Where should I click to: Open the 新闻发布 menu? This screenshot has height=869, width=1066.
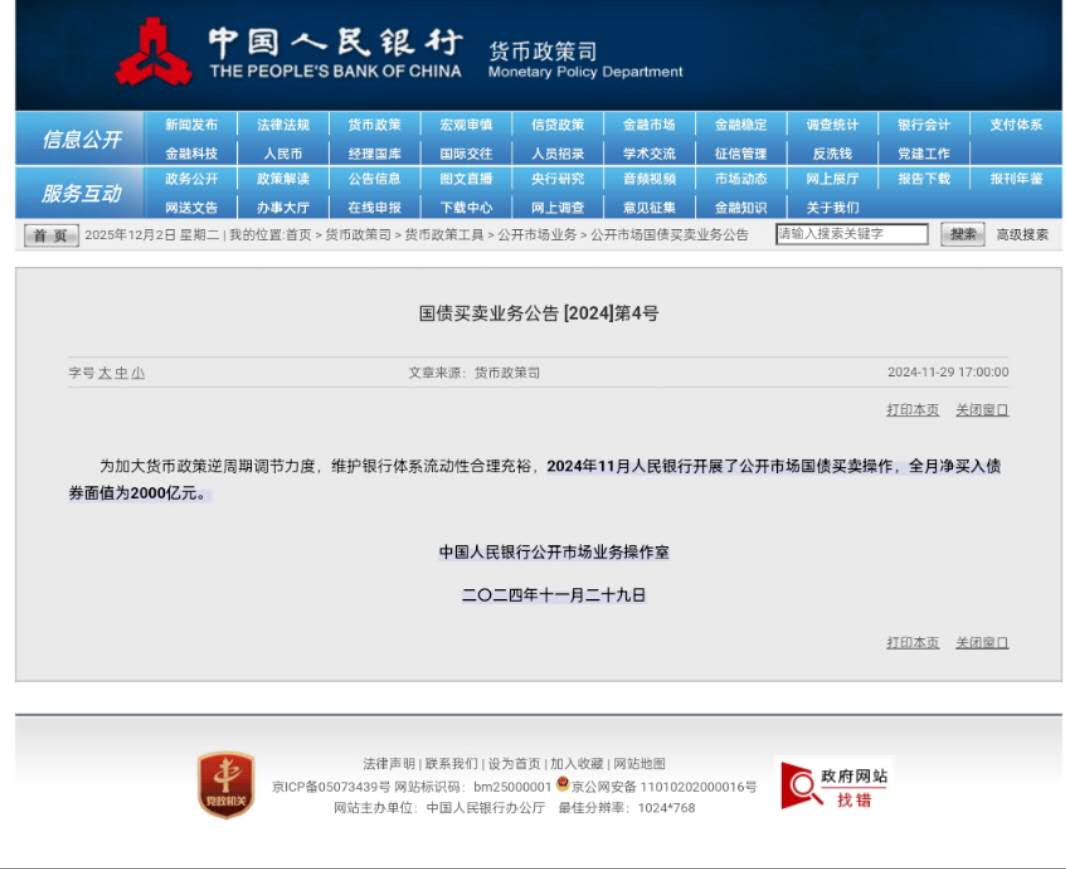[191, 124]
